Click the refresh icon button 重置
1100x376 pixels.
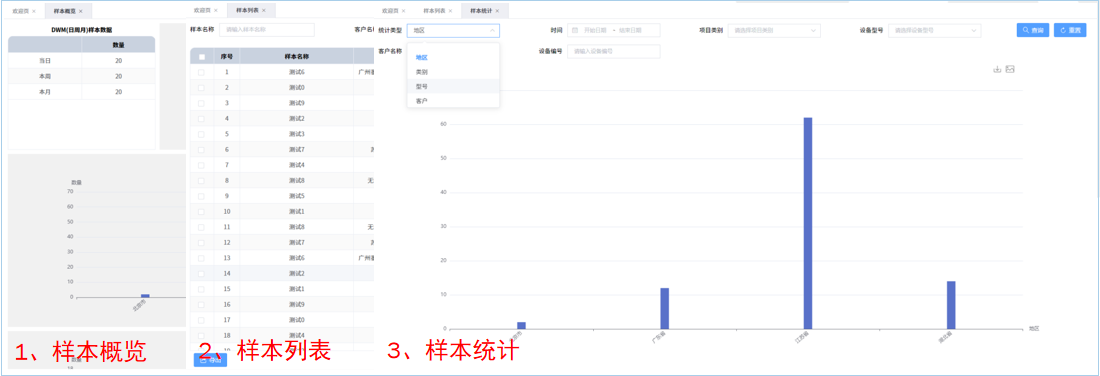point(1070,30)
